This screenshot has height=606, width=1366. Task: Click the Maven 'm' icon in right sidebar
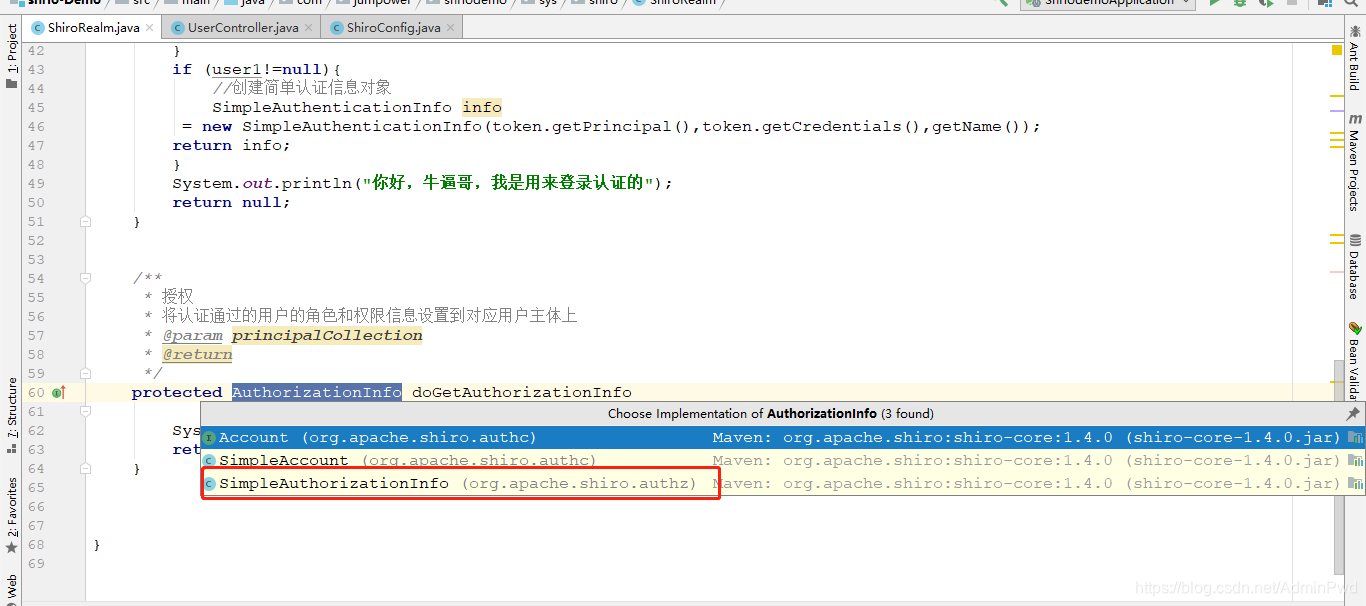tap(1355, 118)
